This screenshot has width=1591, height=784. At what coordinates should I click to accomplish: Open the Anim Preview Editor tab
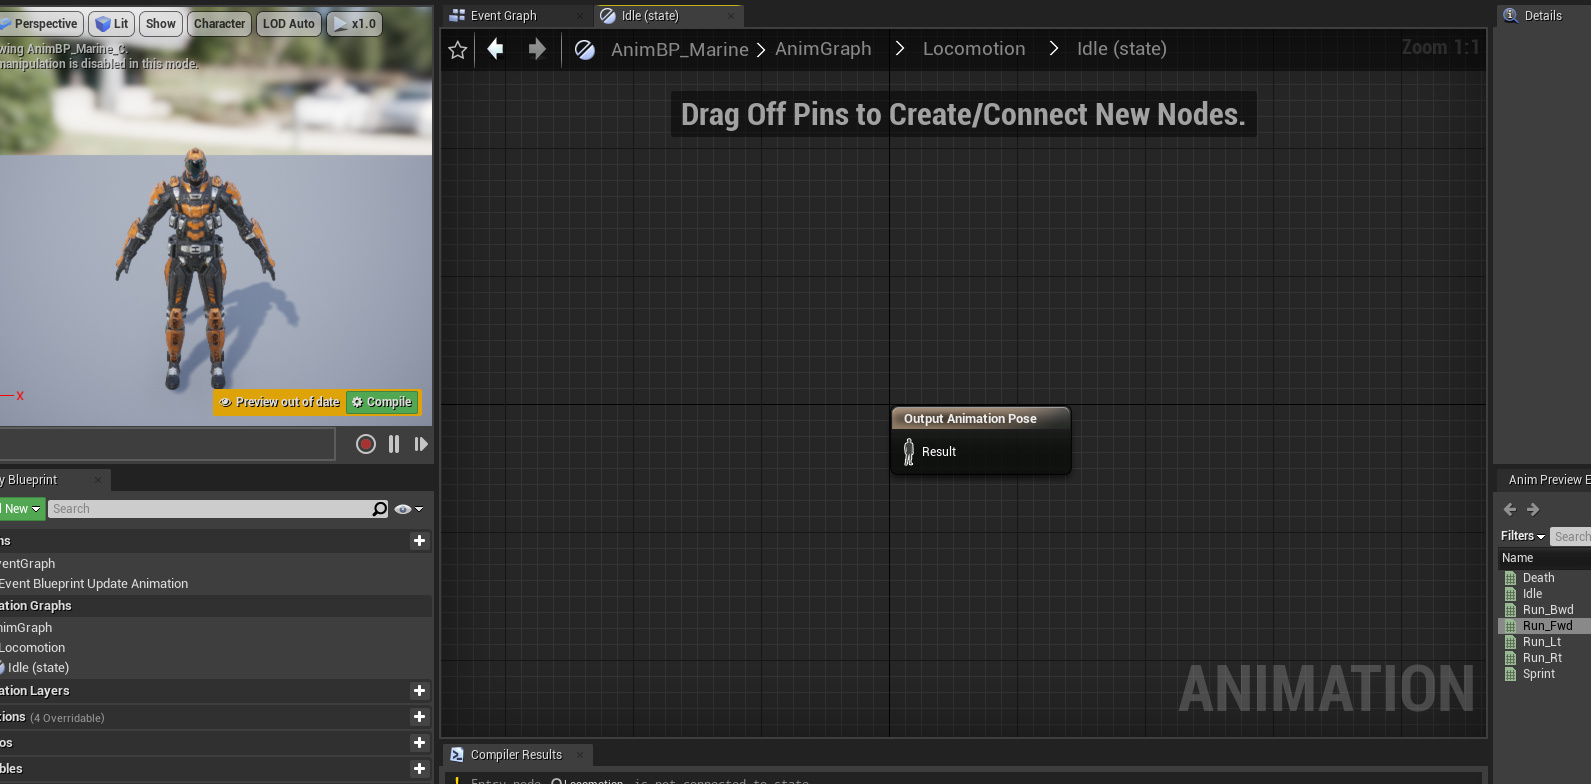point(1548,480)
